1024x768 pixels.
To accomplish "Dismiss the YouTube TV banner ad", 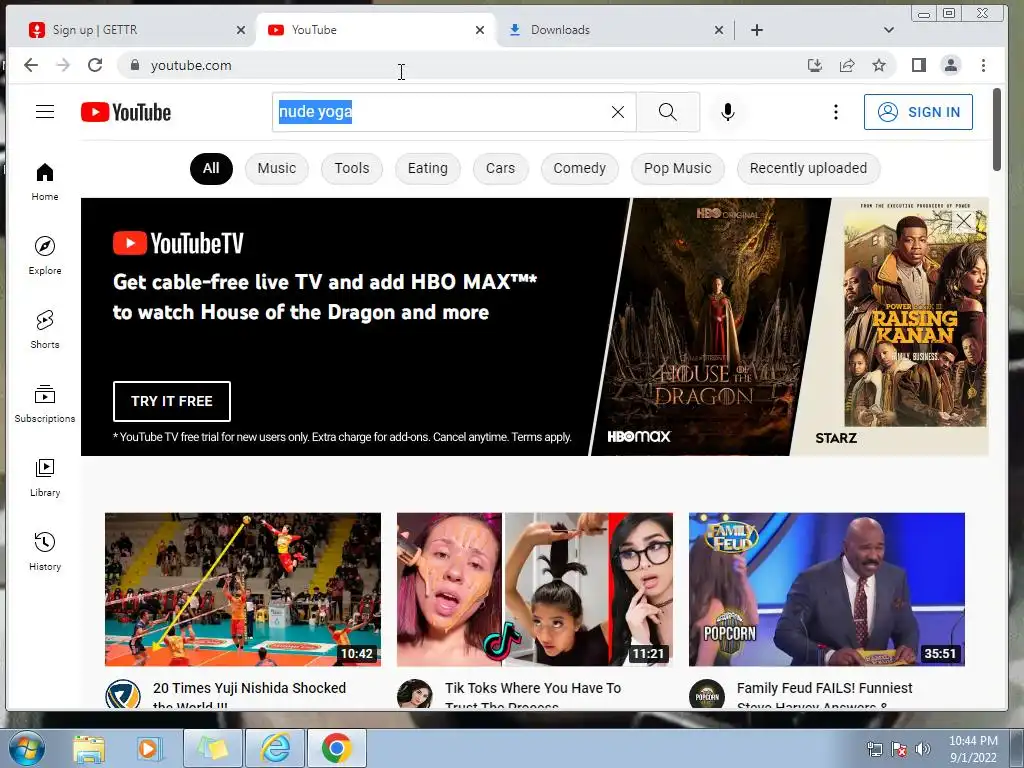I will 964,221.
